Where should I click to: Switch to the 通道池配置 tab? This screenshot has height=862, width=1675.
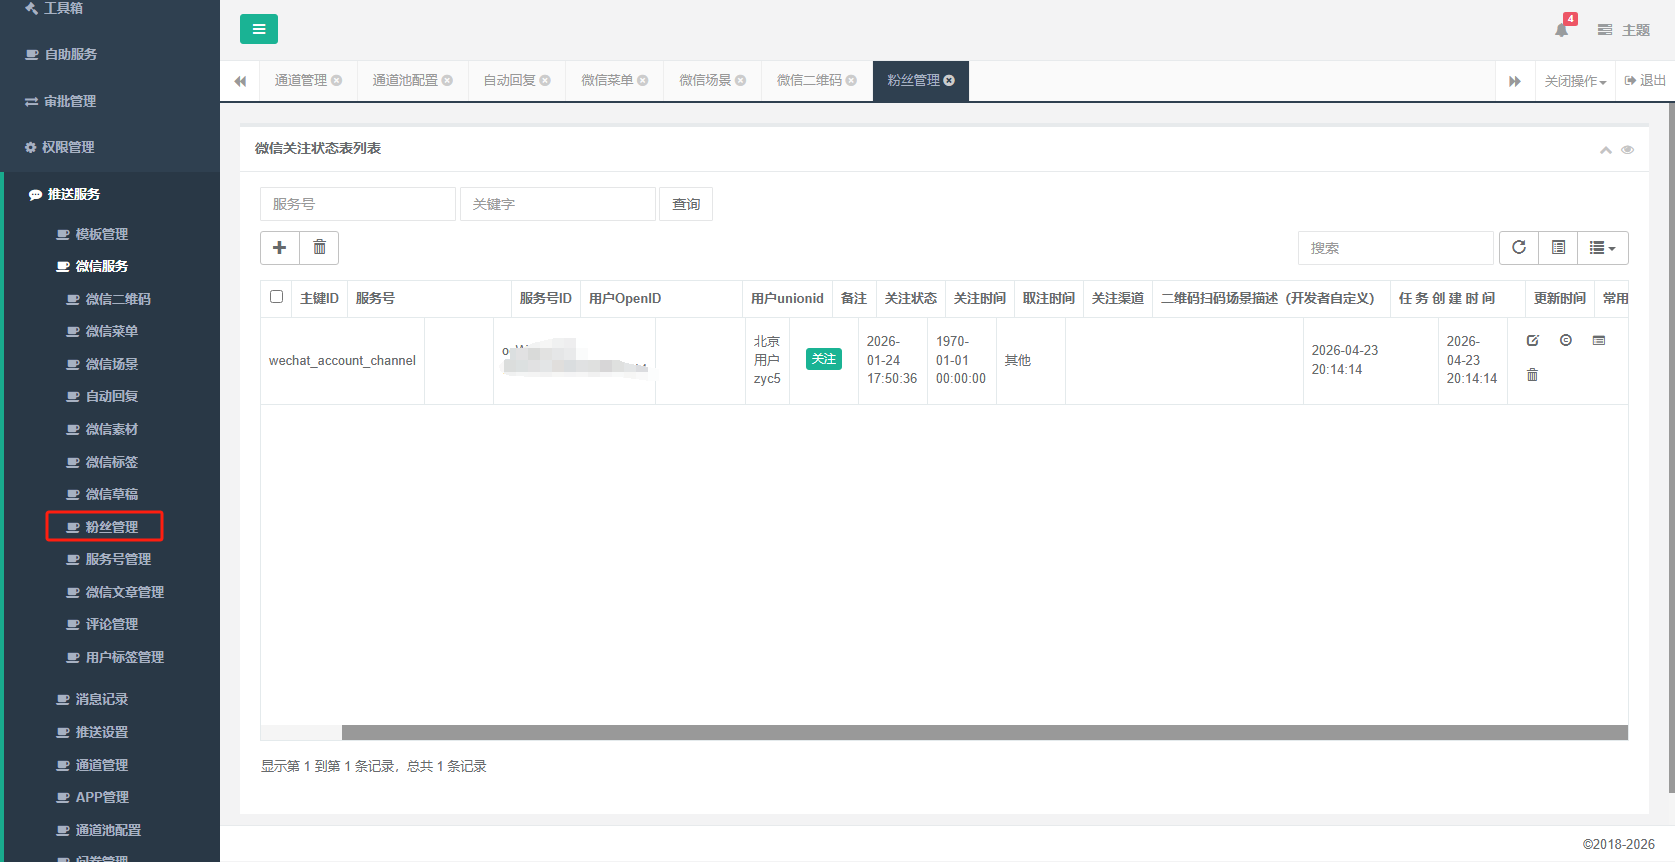pyautogui.click(x=405, y=81)
